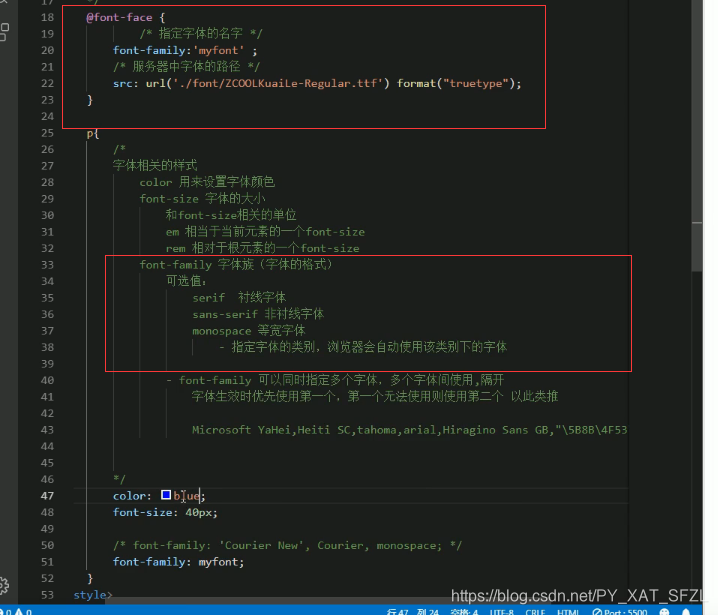The height and width of the screenshot is (615, 718).
Task: Click the 'p{' selector on line 25
Action: point(93,133)
